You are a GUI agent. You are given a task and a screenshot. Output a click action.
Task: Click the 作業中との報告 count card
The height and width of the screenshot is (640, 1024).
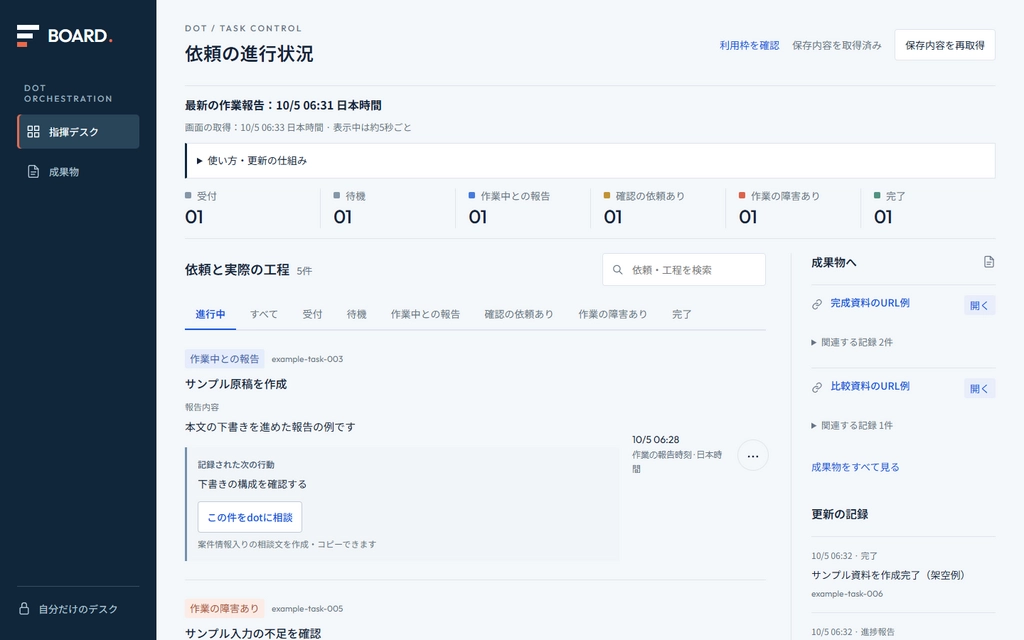523,208
